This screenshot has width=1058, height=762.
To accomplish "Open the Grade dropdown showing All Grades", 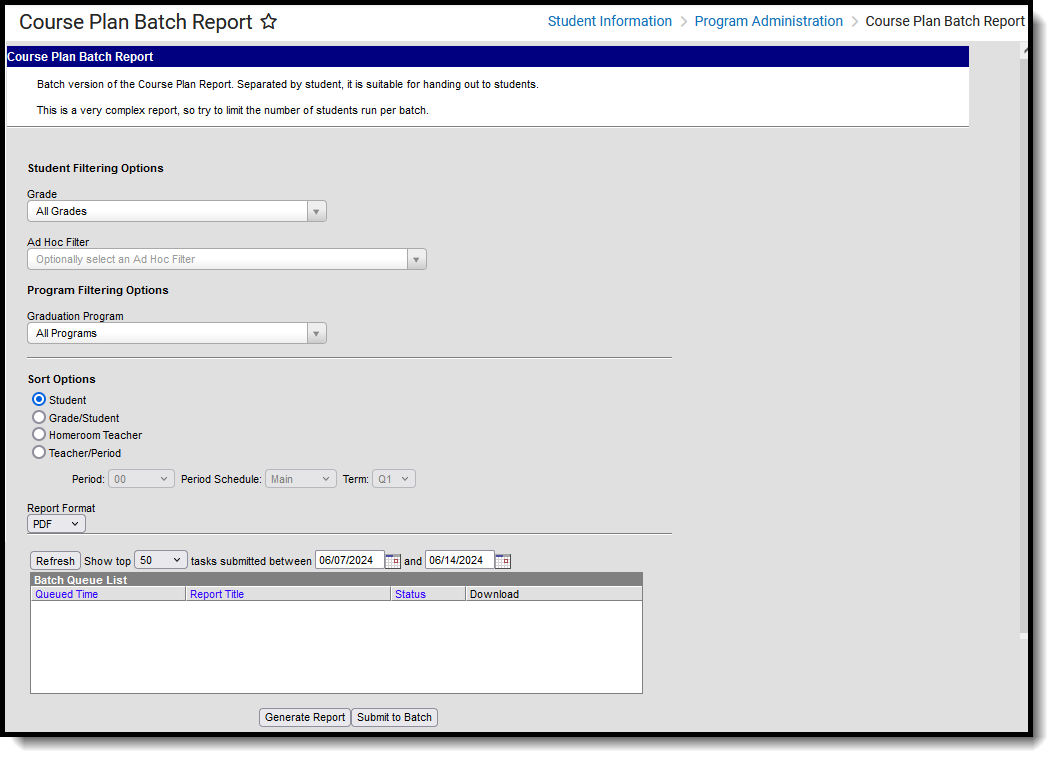I will point(177,211).
